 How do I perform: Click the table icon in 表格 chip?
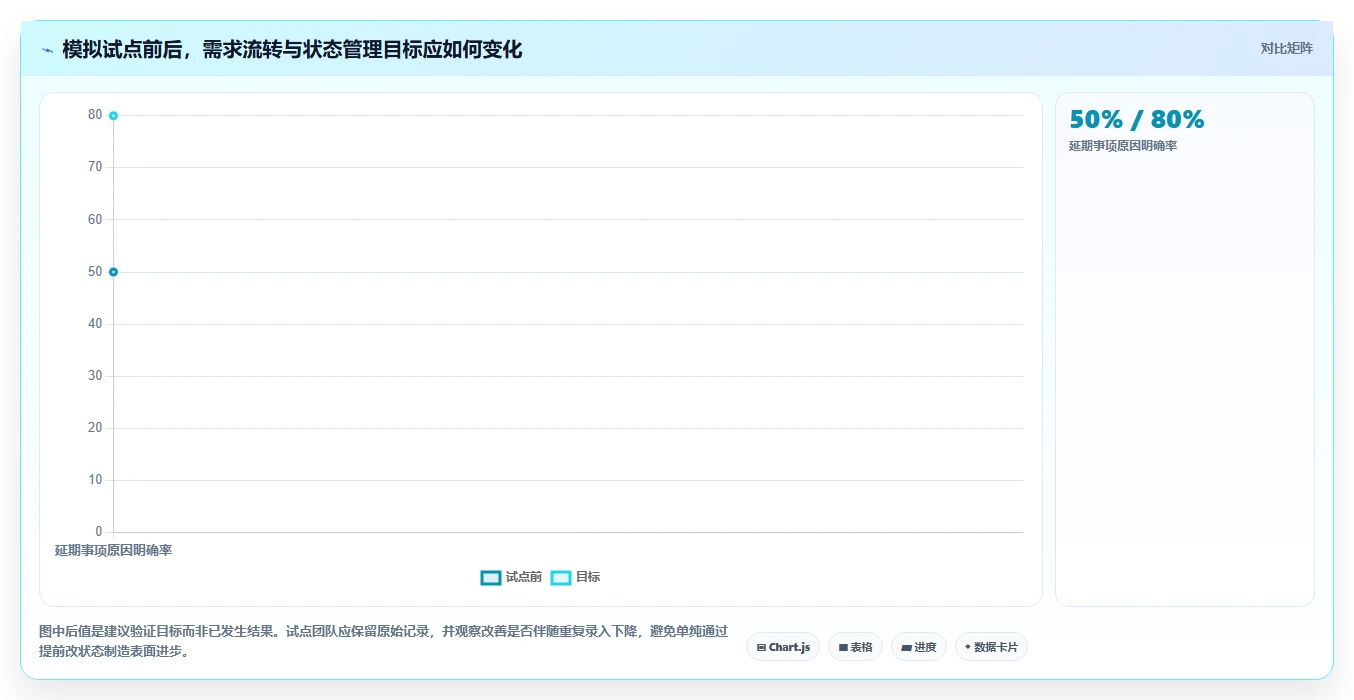[843, 648]
